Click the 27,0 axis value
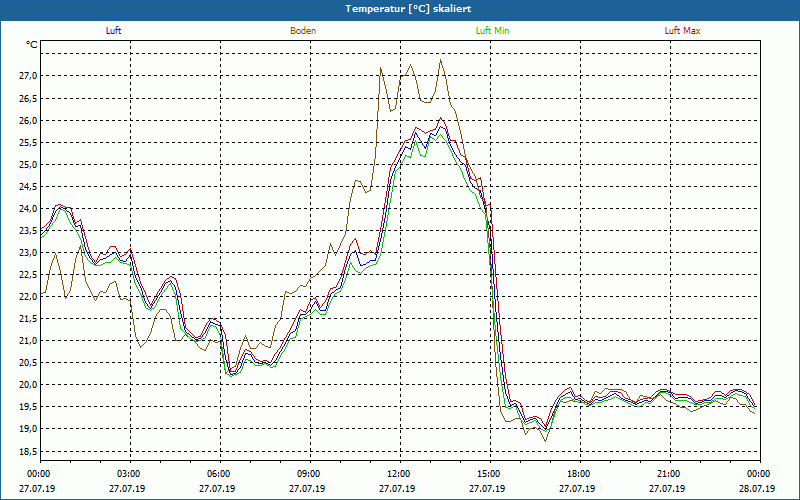 pos(28,76)
